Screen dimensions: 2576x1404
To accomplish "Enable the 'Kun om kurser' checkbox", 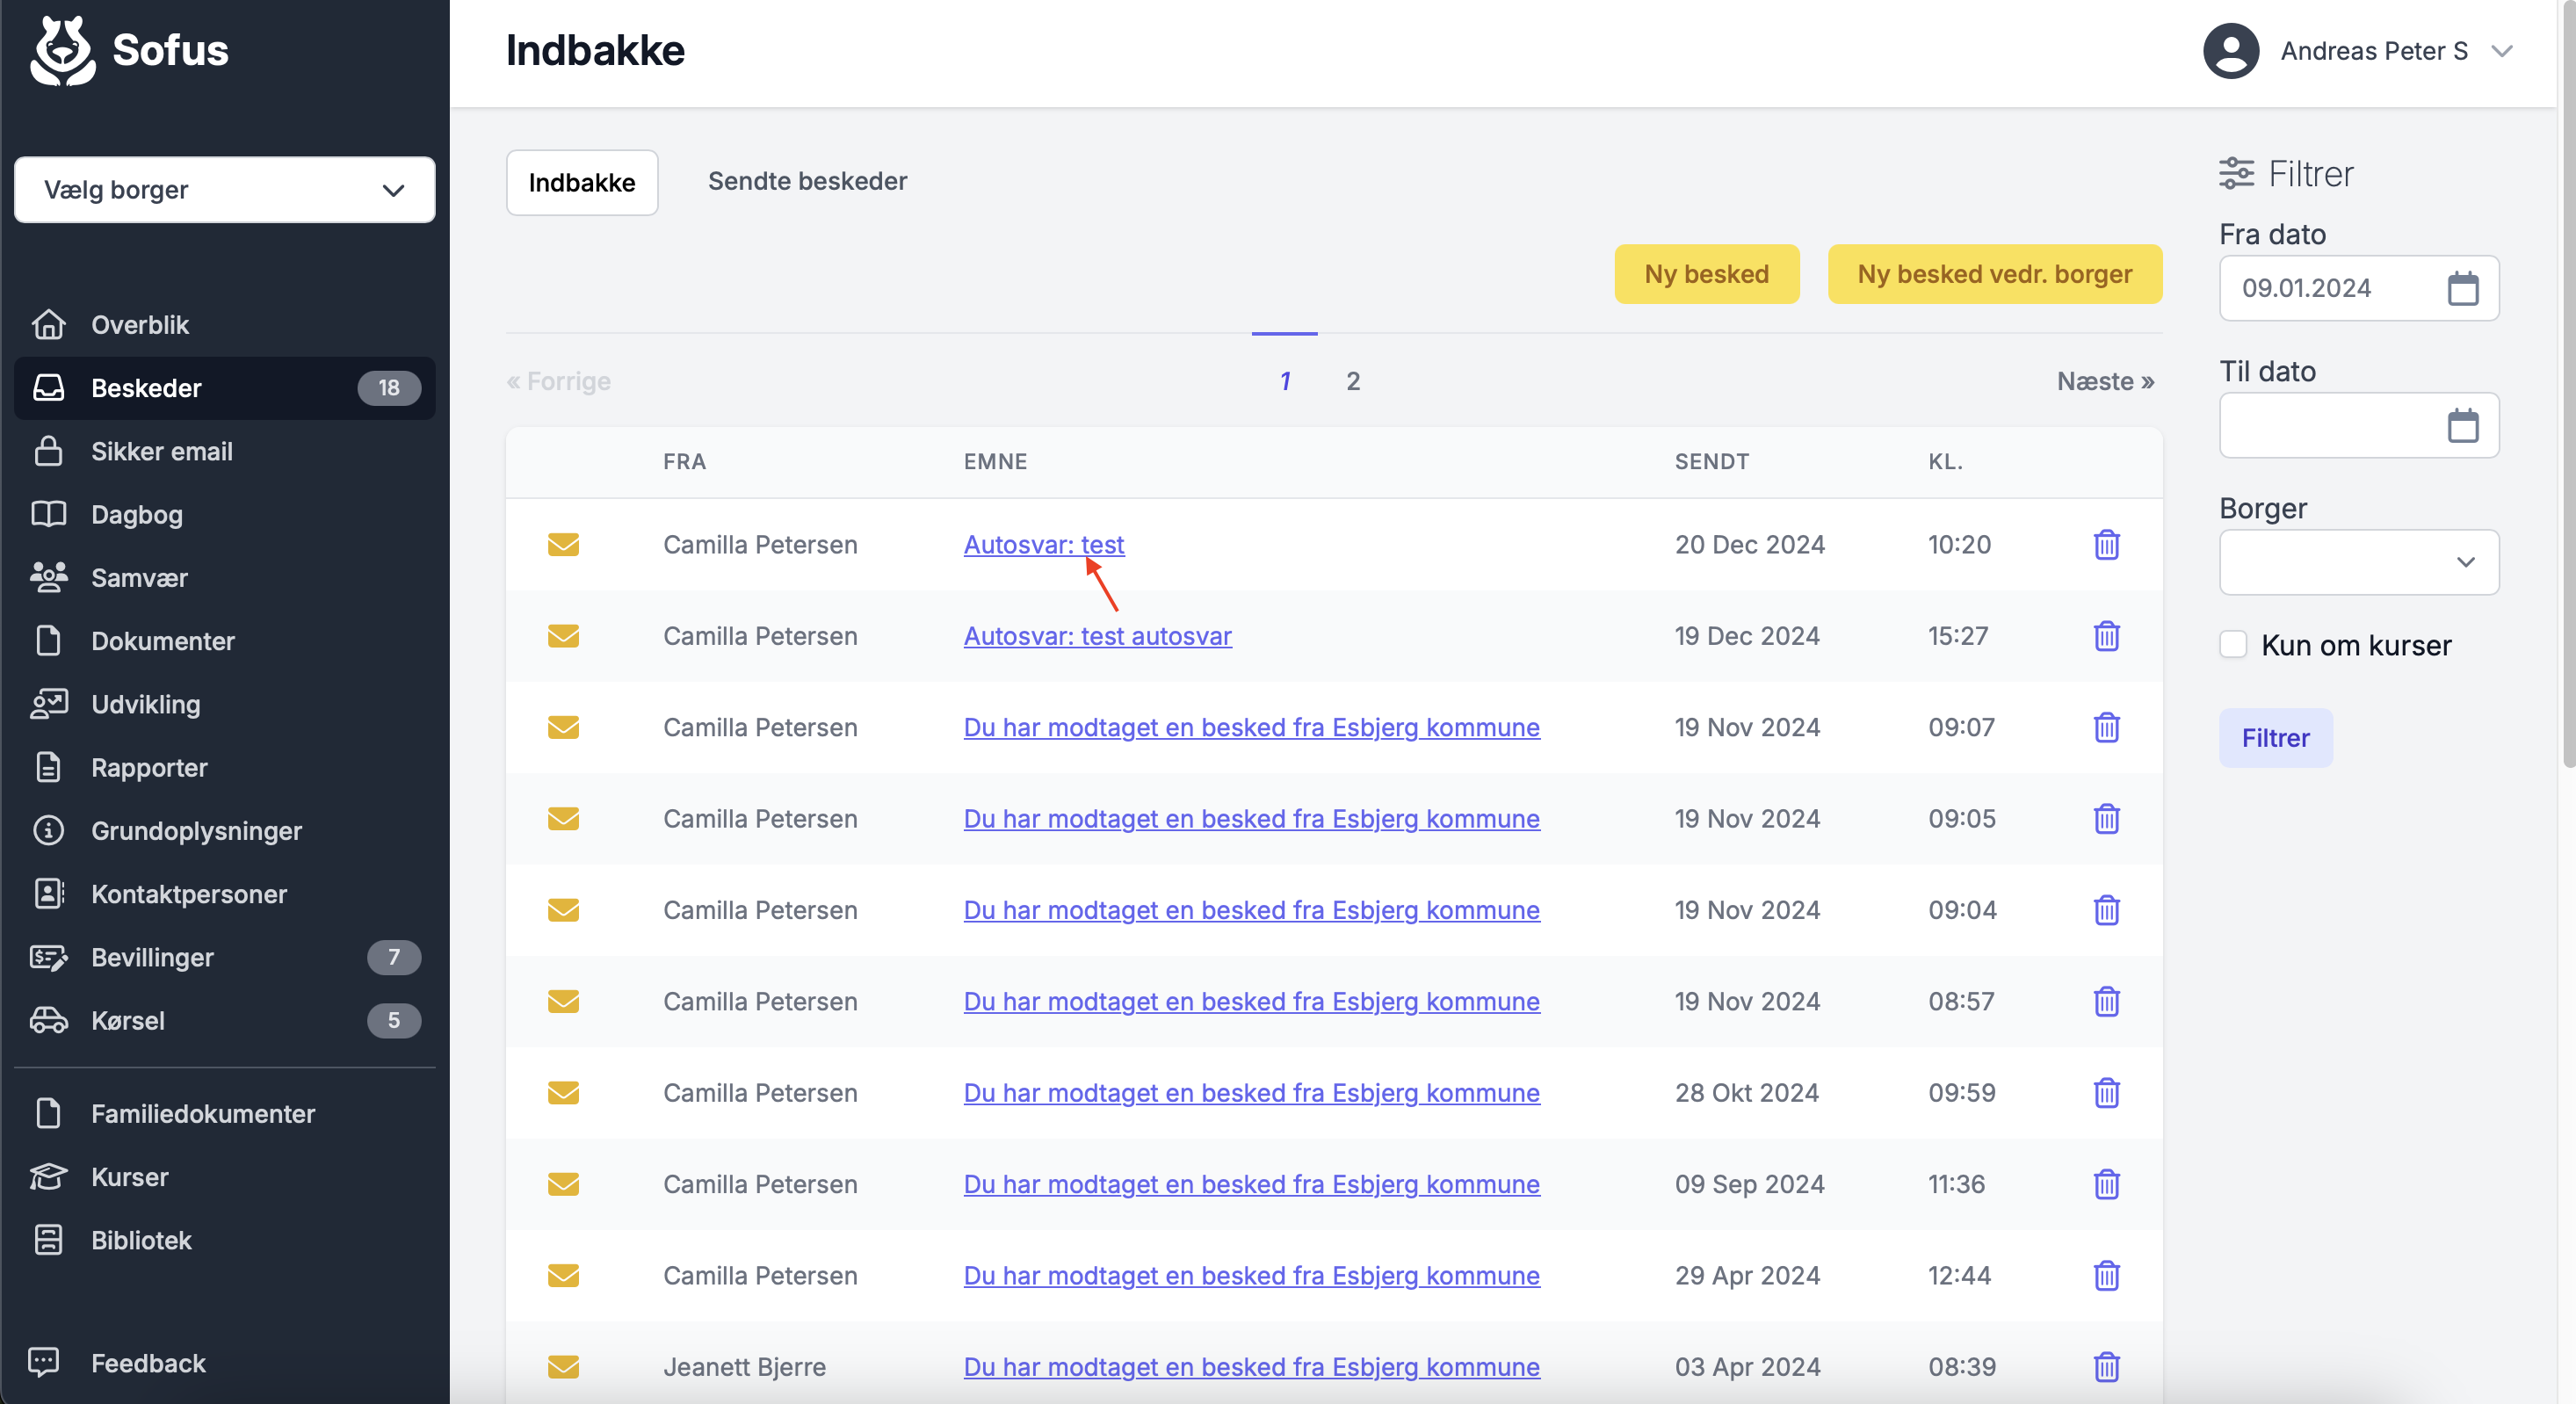I will click(2233, 645).
